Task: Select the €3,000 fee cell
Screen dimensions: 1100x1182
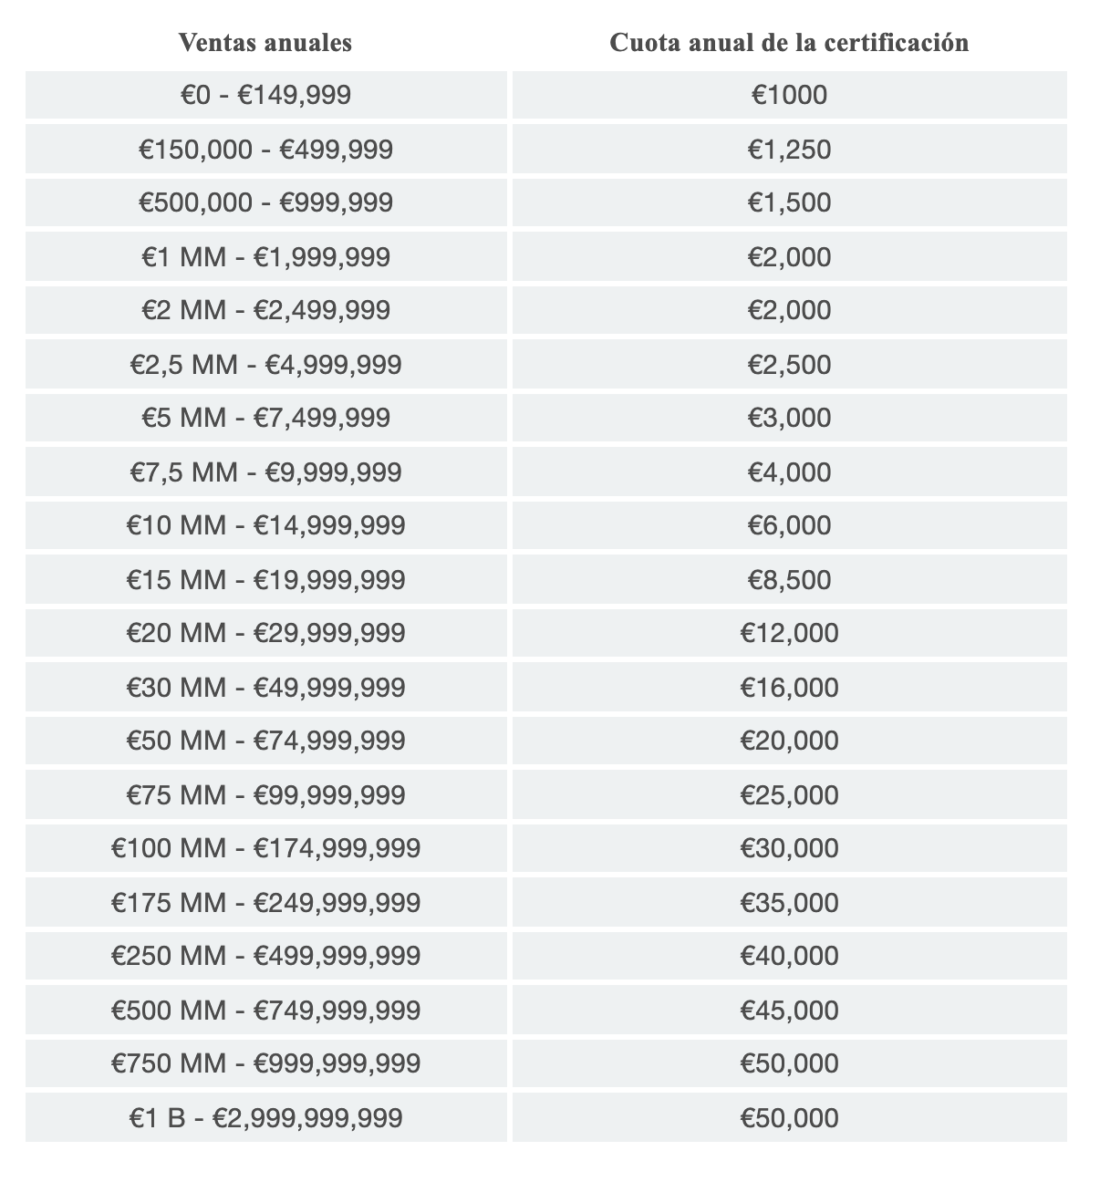Action: 789,418
